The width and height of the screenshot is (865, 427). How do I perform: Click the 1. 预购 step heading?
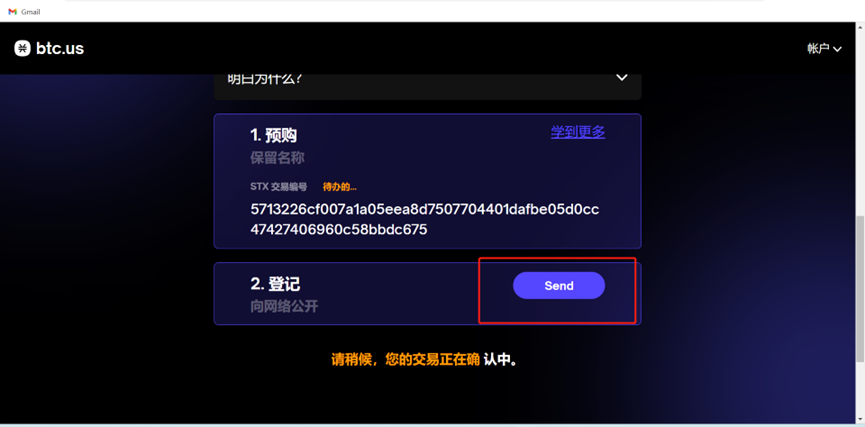274,135
